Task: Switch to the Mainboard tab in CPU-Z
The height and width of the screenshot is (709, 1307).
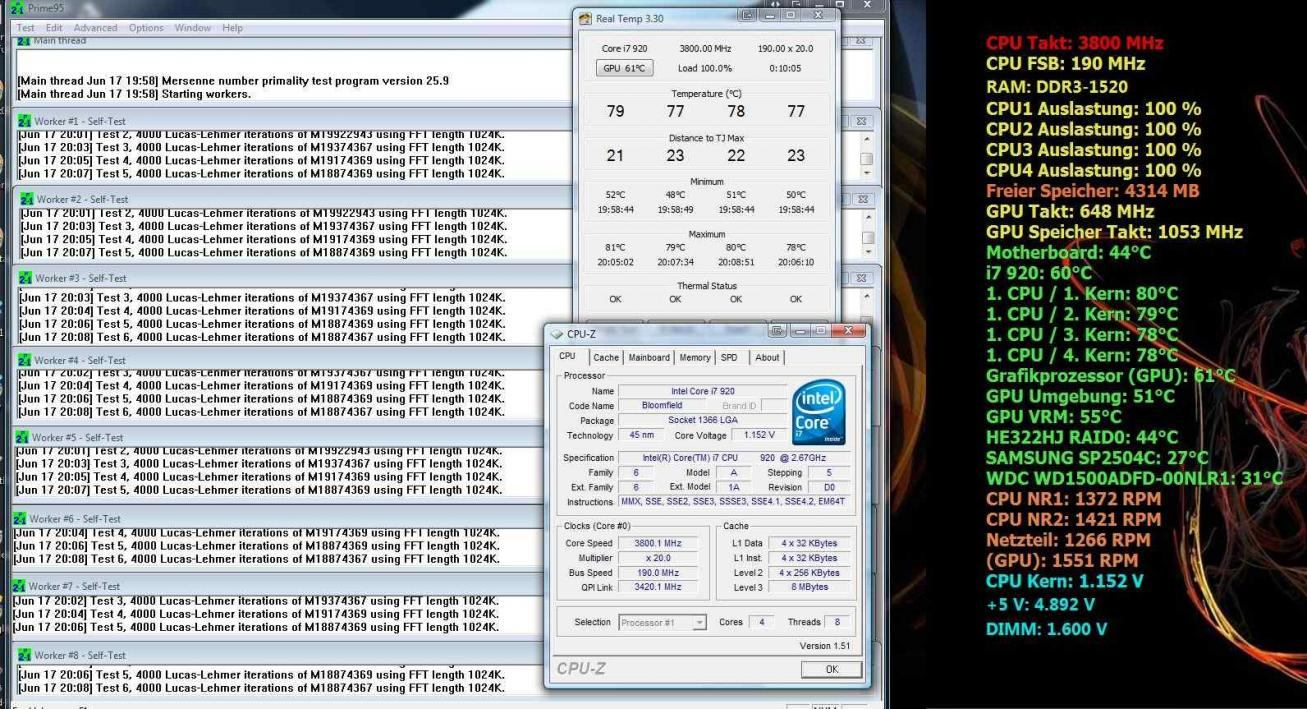Action: point(649,358)
